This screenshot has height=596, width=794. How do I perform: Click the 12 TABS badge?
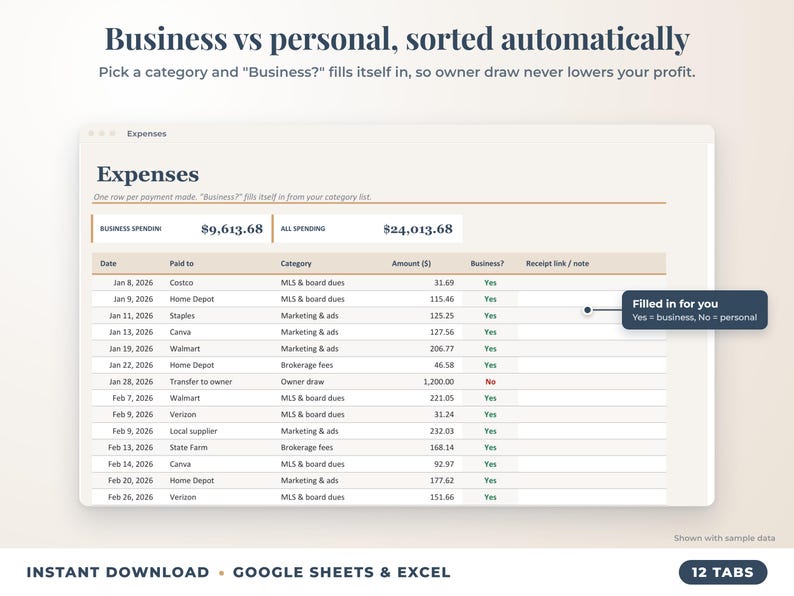(x=723, y=572)
